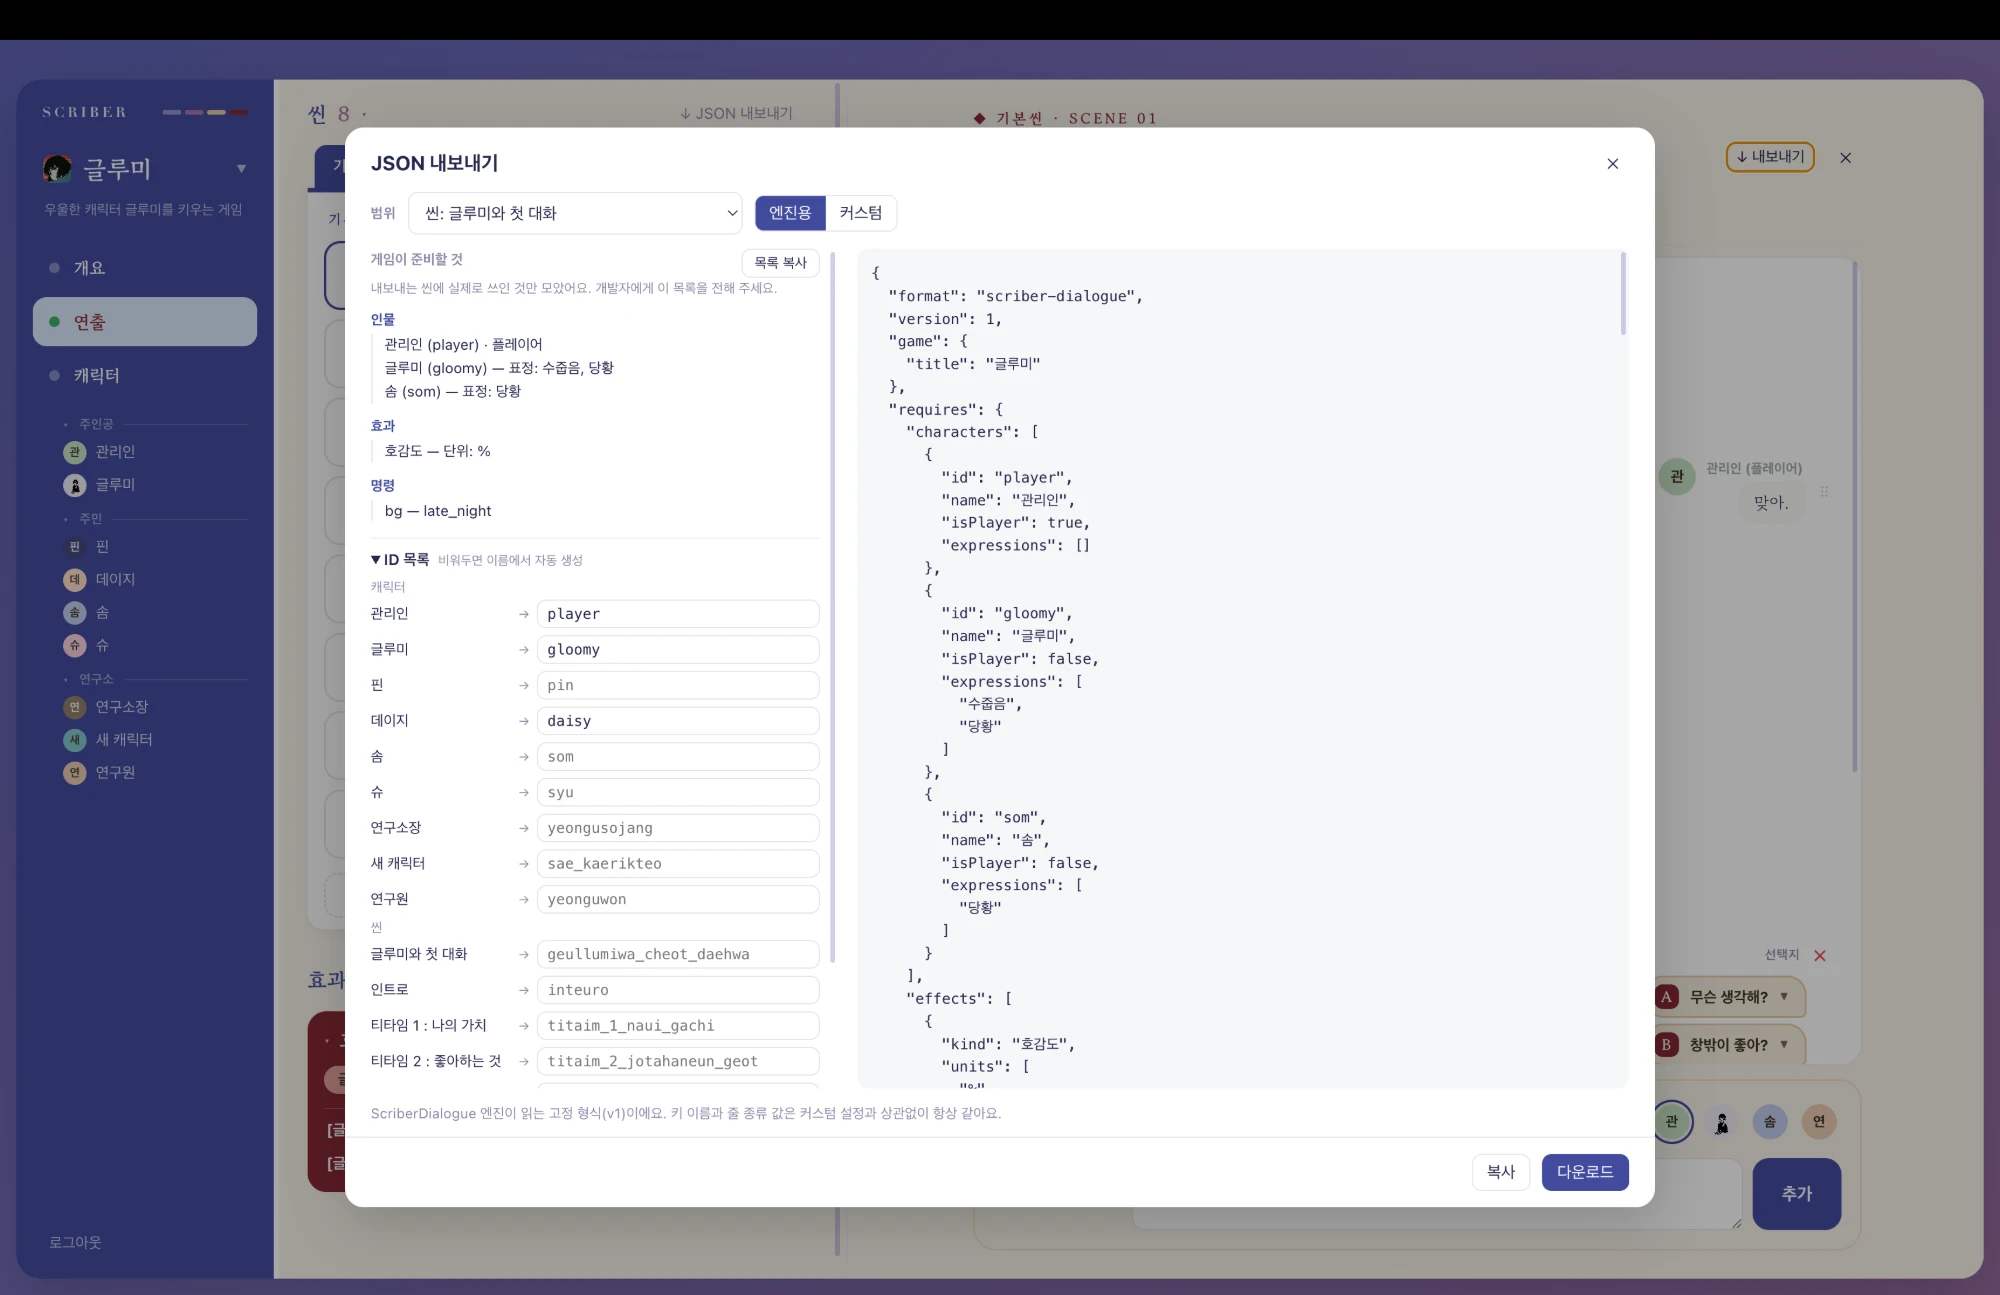Click the 다운로드 button
The height and width of the screenshot is (1295, 2000).
(x=1585, y=1172)
